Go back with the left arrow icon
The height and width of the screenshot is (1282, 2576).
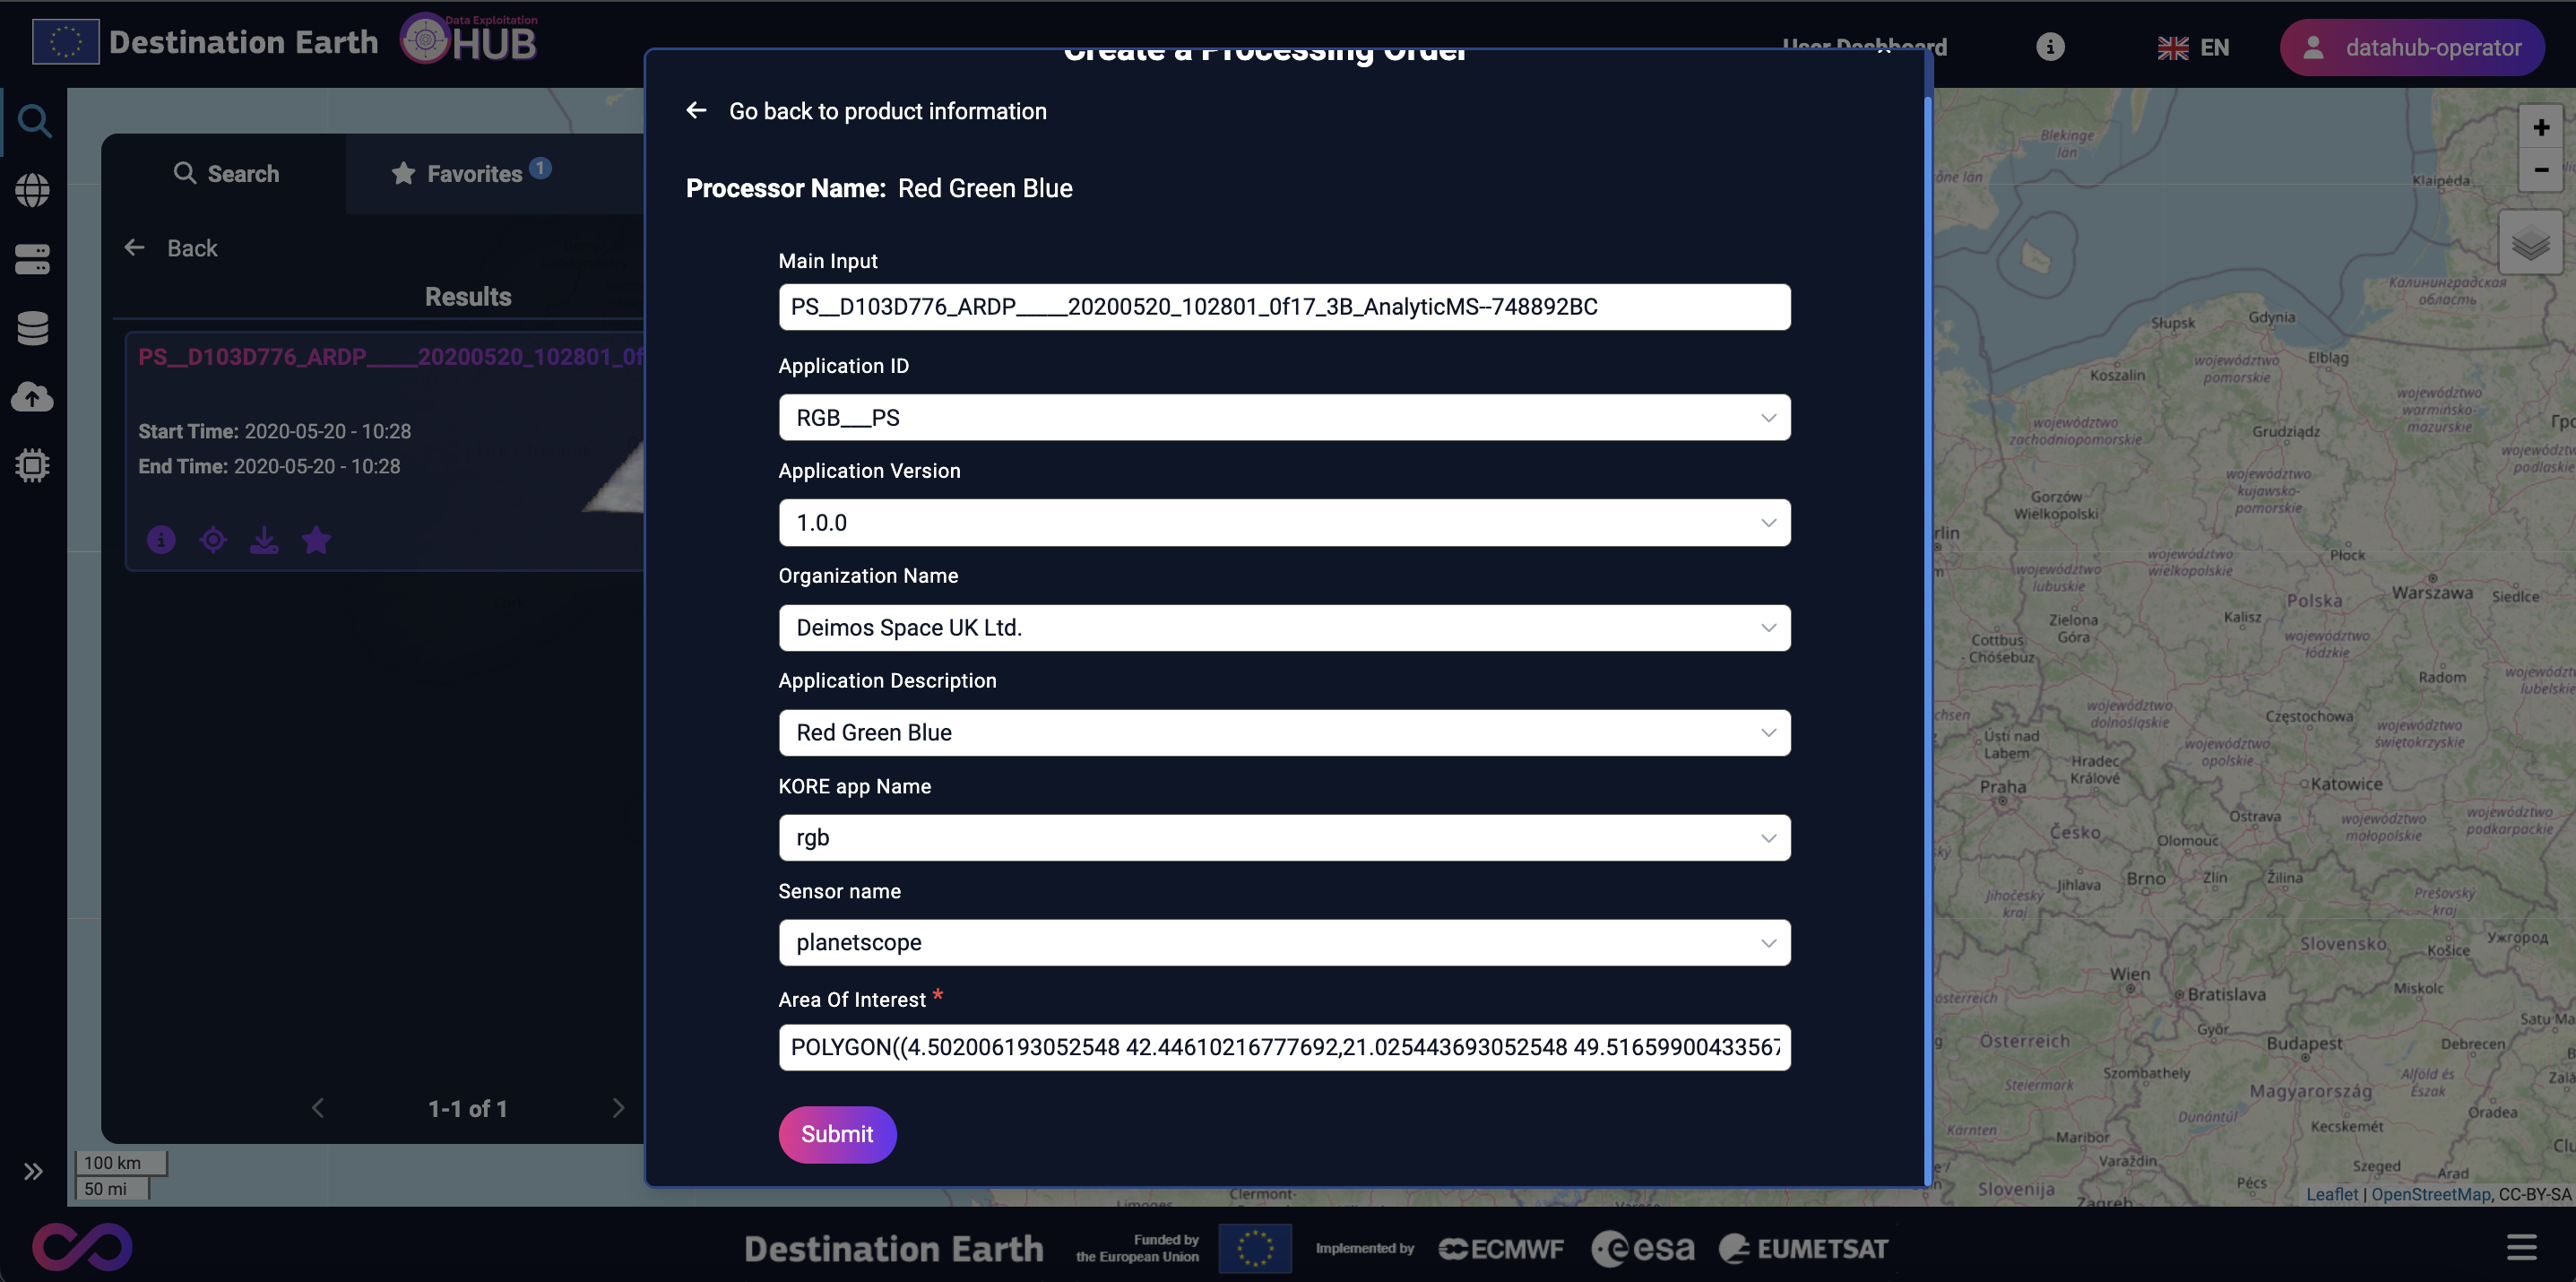[696, 110]
